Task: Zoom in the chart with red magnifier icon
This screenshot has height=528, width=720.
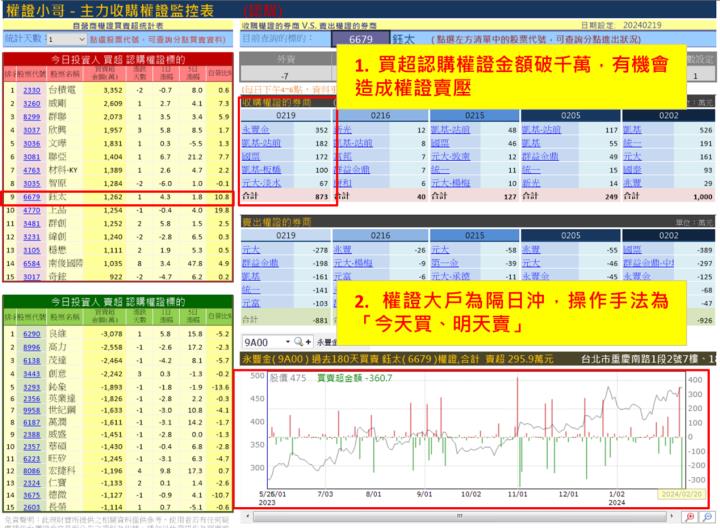Action: tap(690, 517)
